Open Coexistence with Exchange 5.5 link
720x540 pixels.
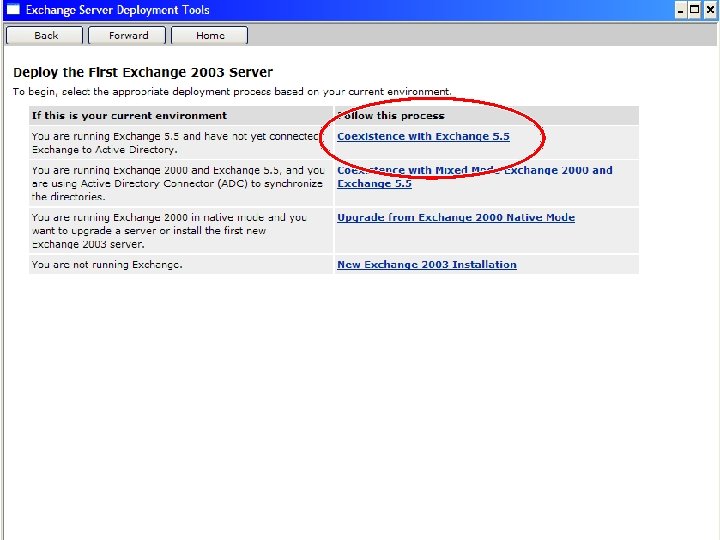[x=423, y=136]
